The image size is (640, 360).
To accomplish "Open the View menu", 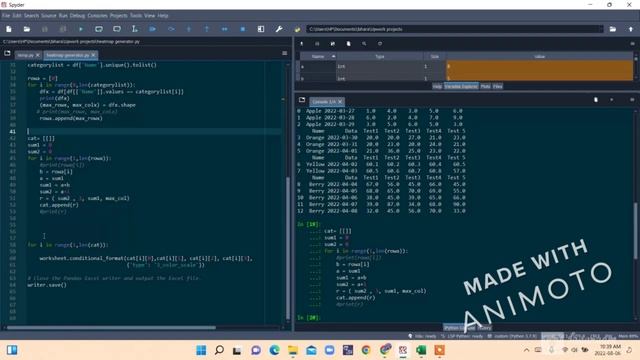I will tap(149, 16).
